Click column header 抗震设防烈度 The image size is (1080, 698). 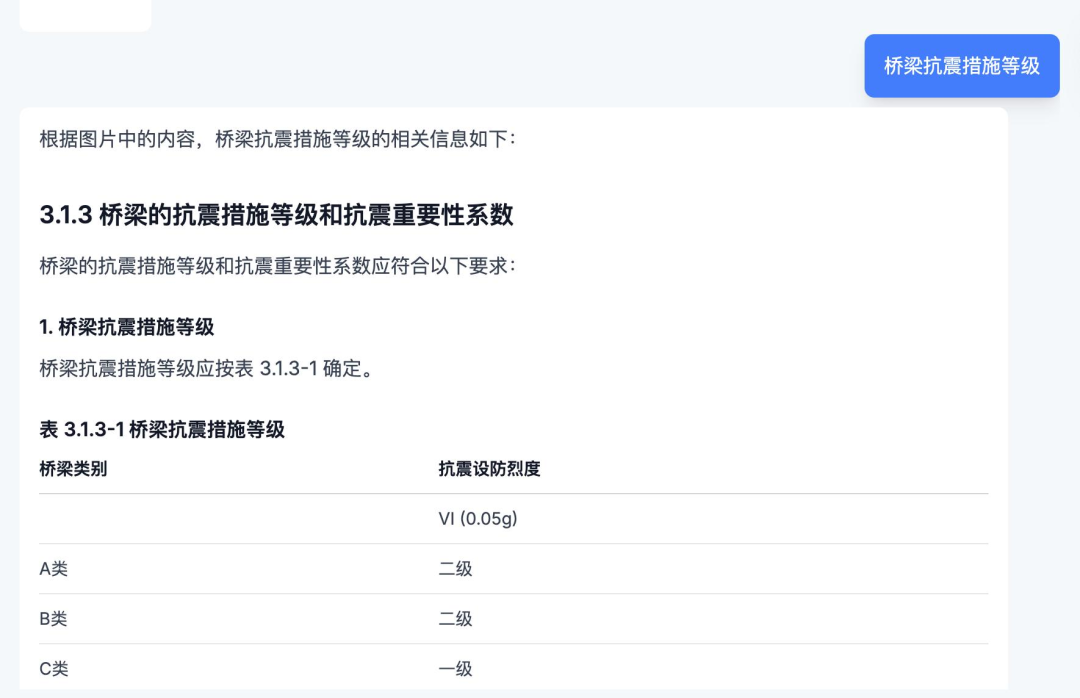(x=489, y=469)
